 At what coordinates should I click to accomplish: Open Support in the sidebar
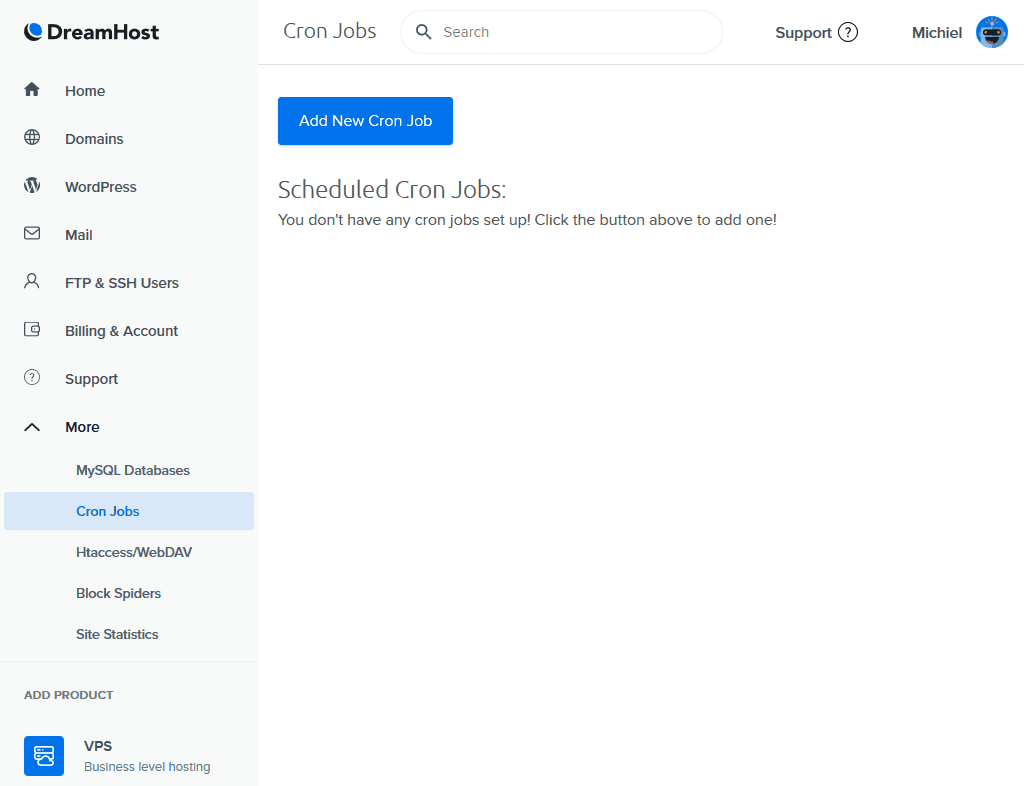click(x=91, y=379)
